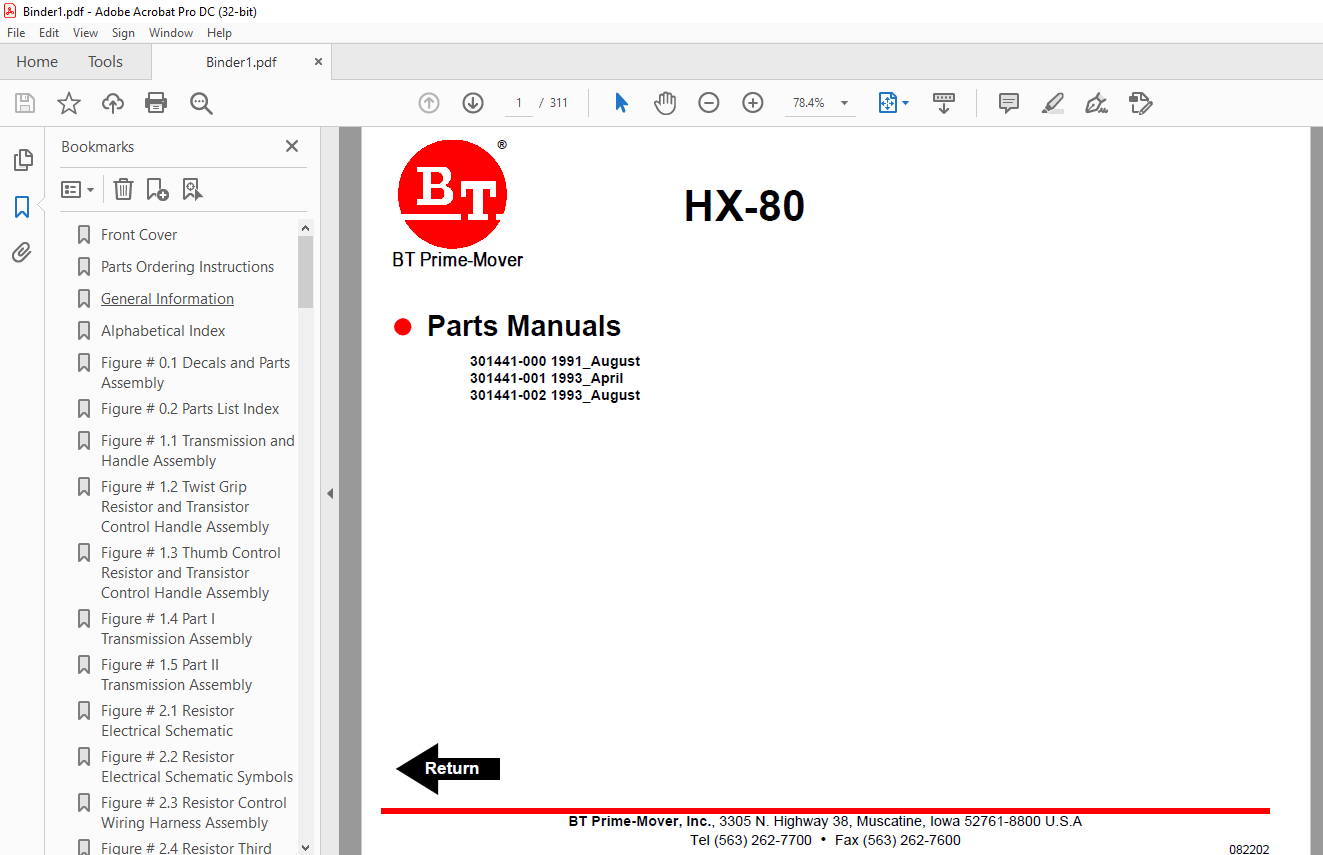Click bookmarks scrollbar up arrow

tap(306, 228)
